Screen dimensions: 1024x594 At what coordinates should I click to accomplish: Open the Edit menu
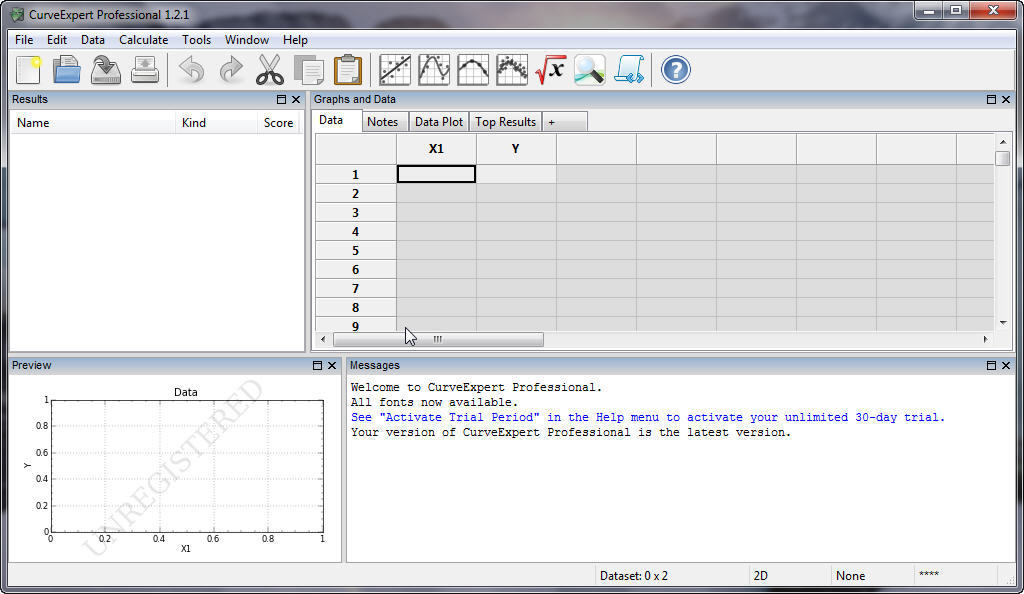[57, 40]
